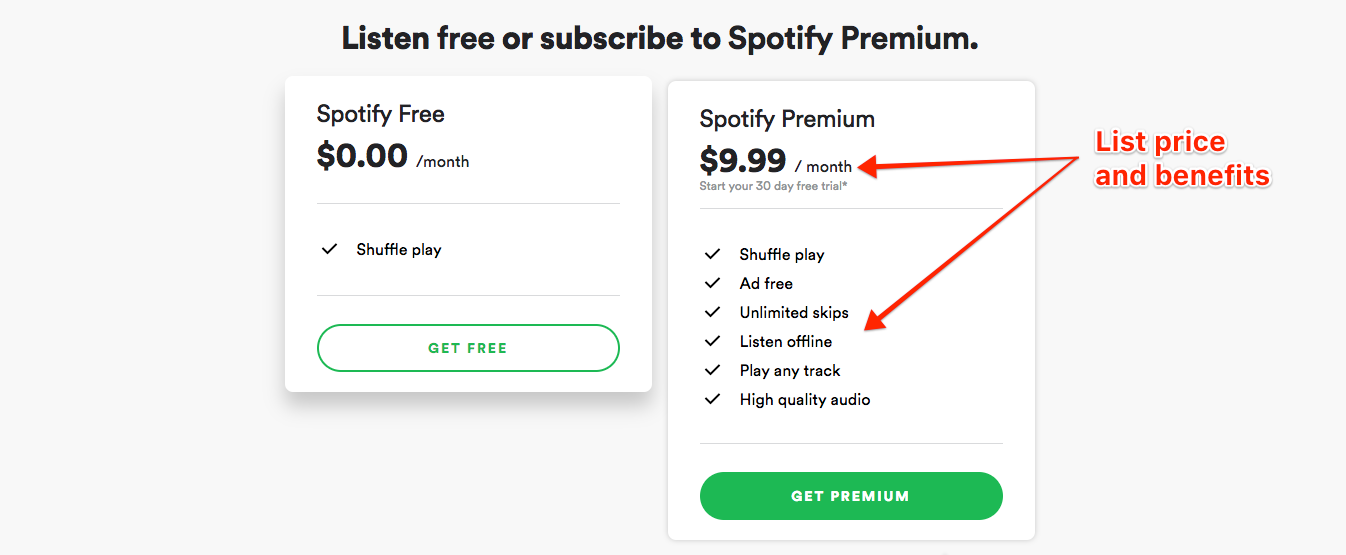
Task: Click the Unlimited skips feature text
Action: (x=794, y=313)
